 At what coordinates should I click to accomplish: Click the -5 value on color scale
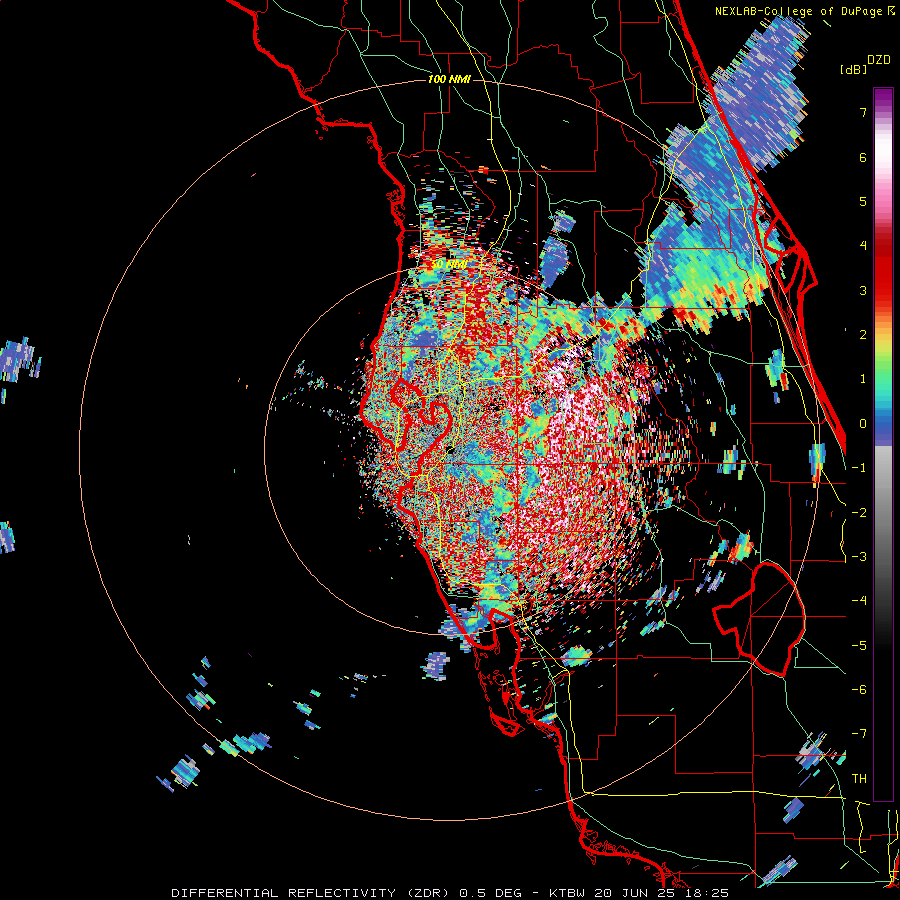[859, 646]
